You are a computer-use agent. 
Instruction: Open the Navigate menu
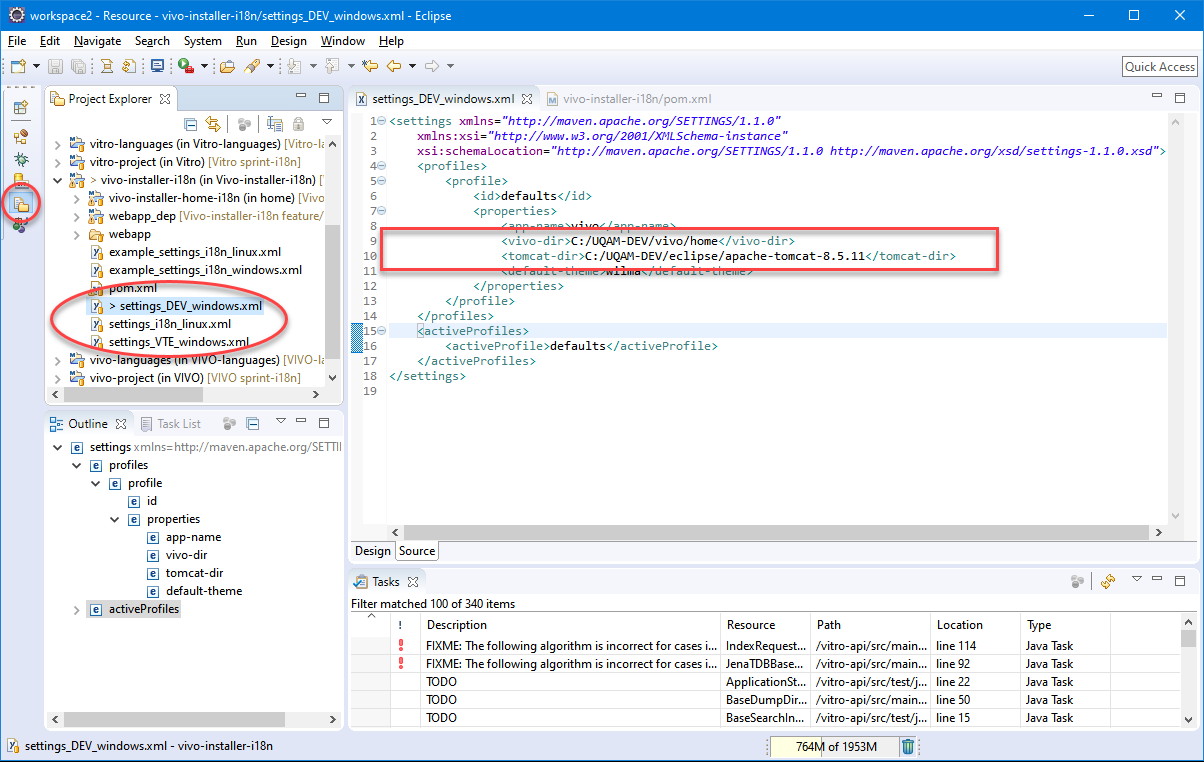(x=97, y=41)
